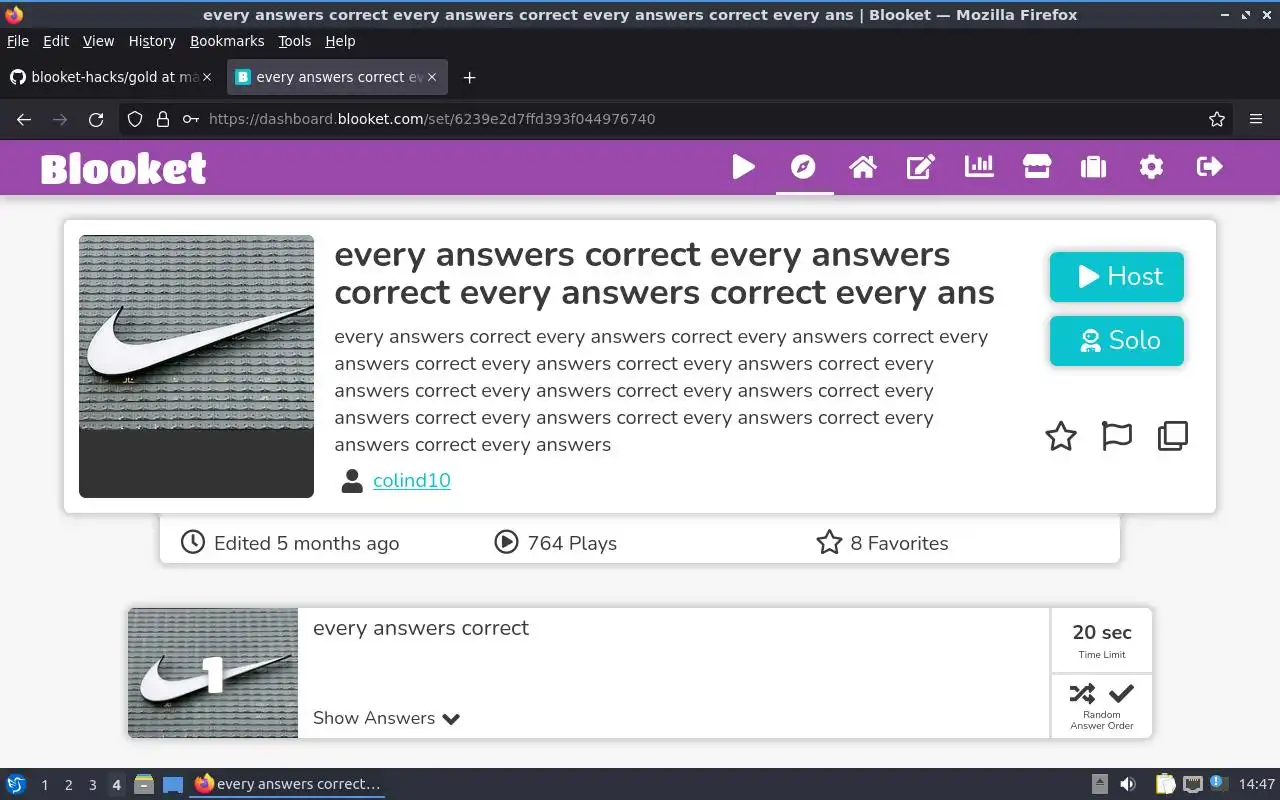Screen dimensions: 1280x800
Task: Favorite this set with the star icon
Action: coord(1061,436)
